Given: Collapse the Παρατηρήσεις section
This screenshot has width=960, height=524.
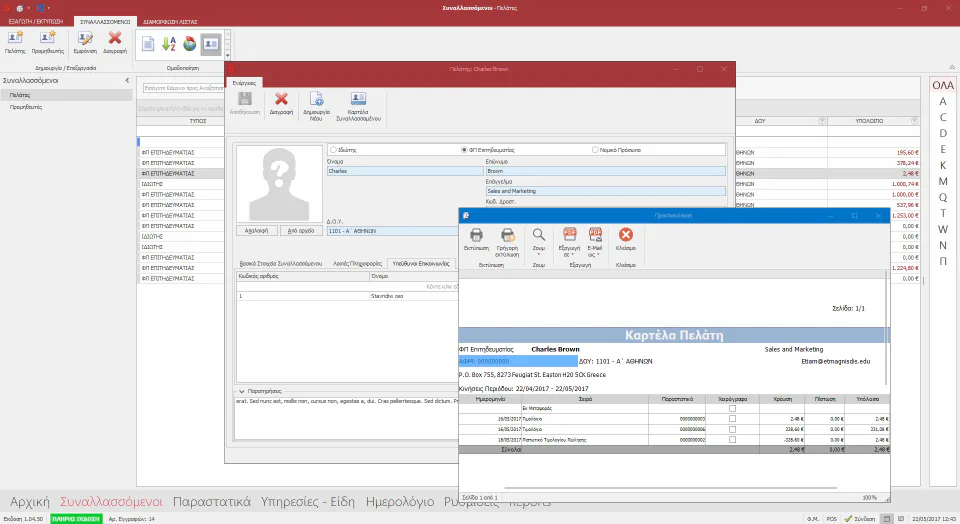Looking at the screenshot, I should [242, 391].
